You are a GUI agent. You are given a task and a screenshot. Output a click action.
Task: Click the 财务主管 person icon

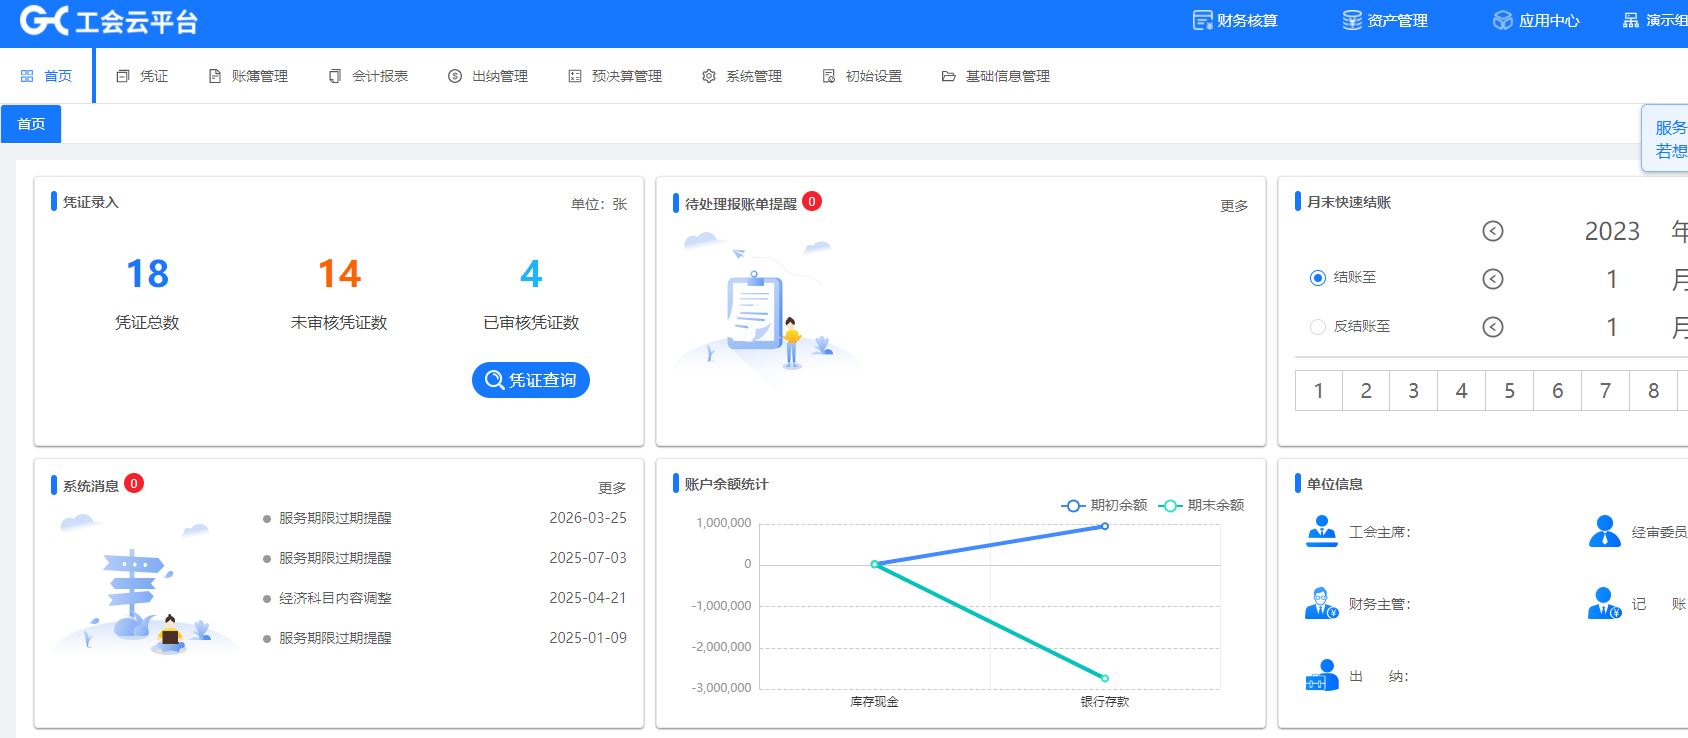(1321, 604)
